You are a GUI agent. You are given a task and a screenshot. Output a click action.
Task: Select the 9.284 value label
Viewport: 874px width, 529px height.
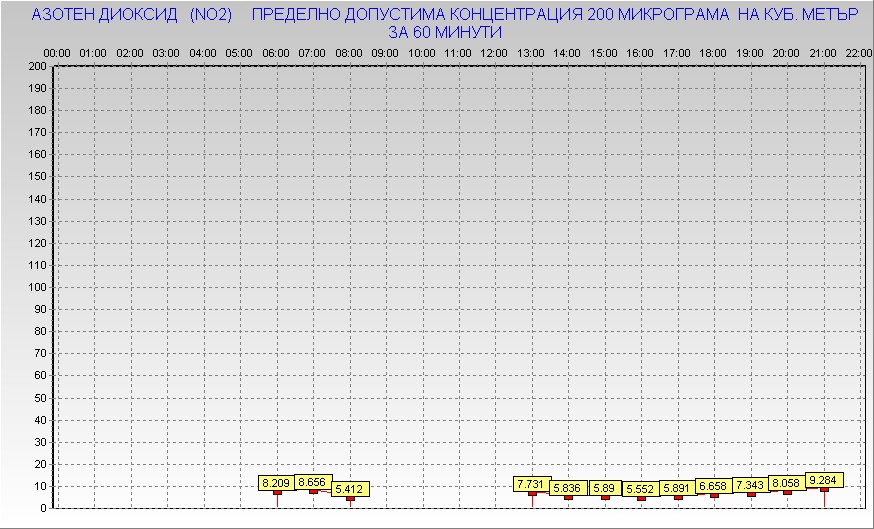tap(824, 479)
